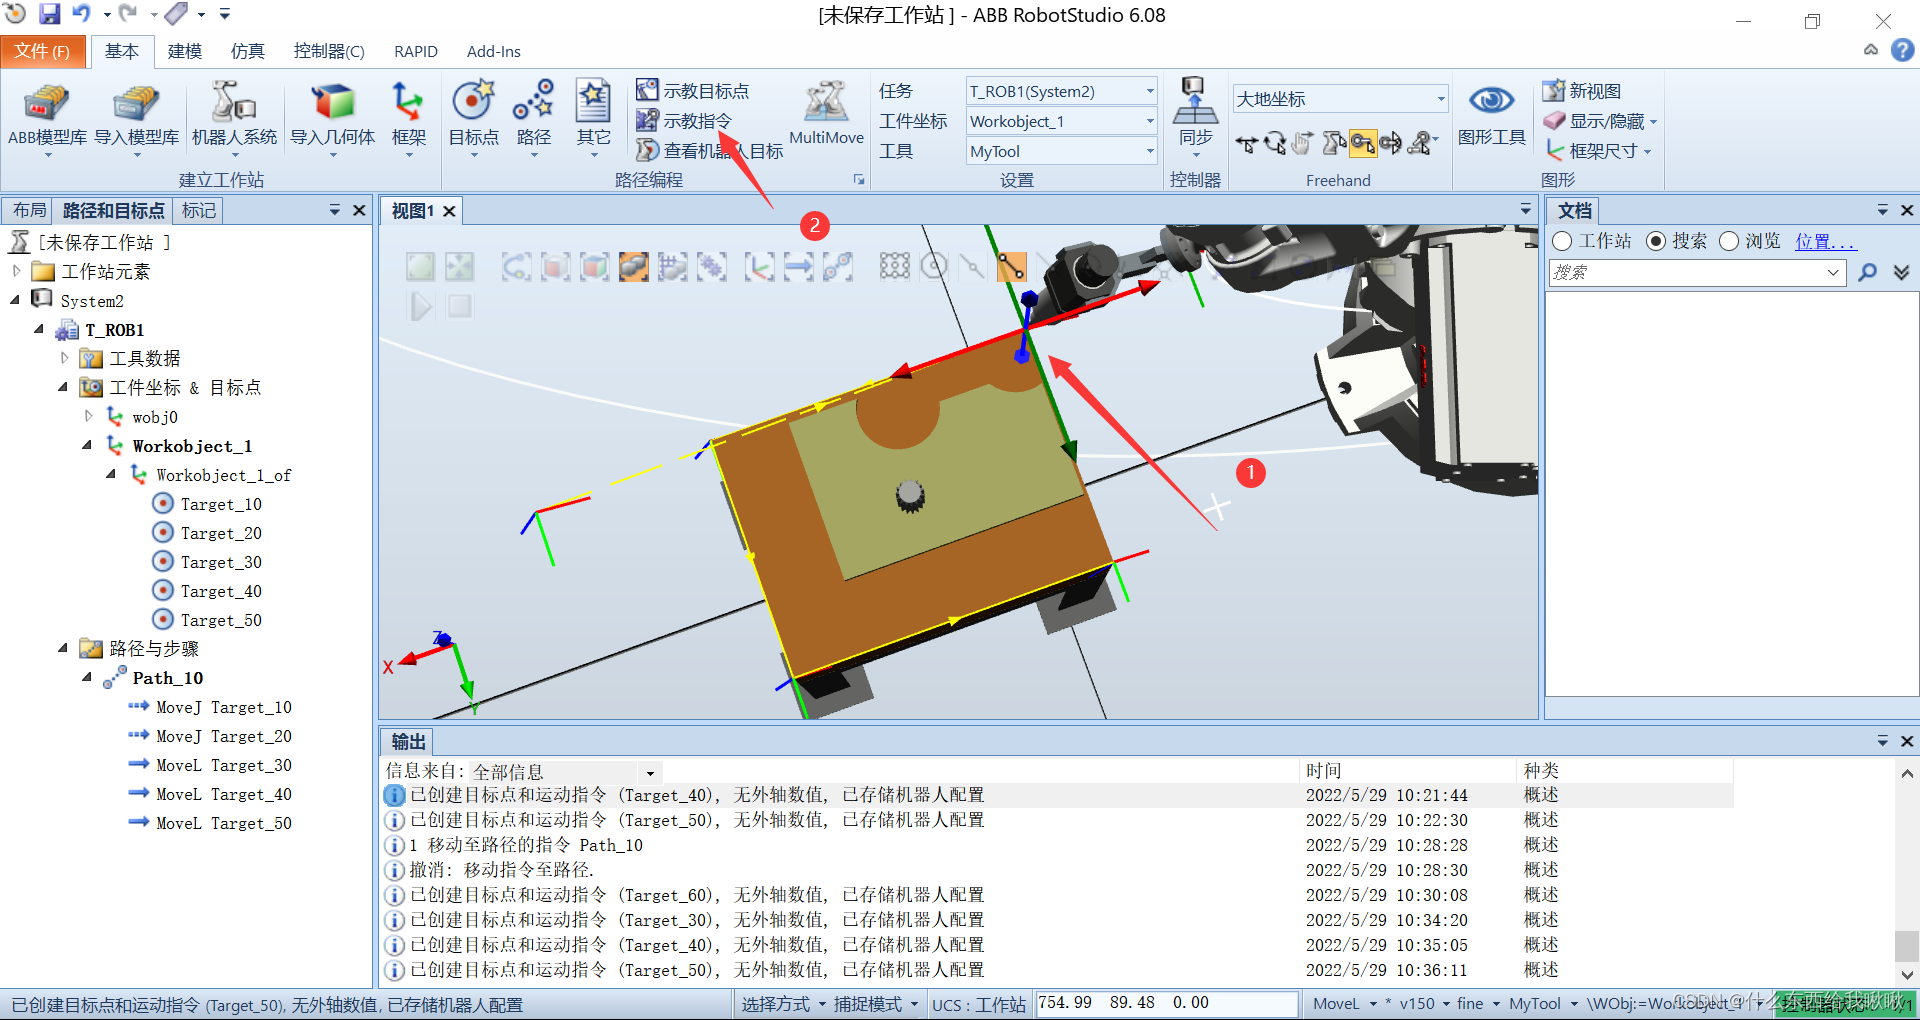The image size is (1920, 1020).
Task: Toggle target/frame selection in viewport toolbar
Action: 759,266
